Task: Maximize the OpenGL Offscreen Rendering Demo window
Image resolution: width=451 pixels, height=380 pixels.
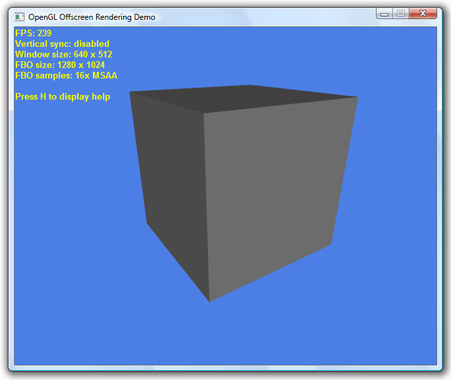Action: pos(401,14)
